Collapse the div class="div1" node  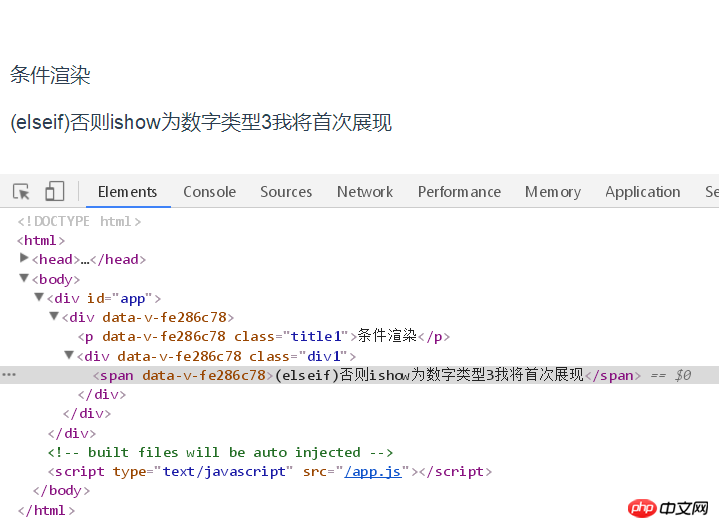pyautogui.click(x=69, y=355)
